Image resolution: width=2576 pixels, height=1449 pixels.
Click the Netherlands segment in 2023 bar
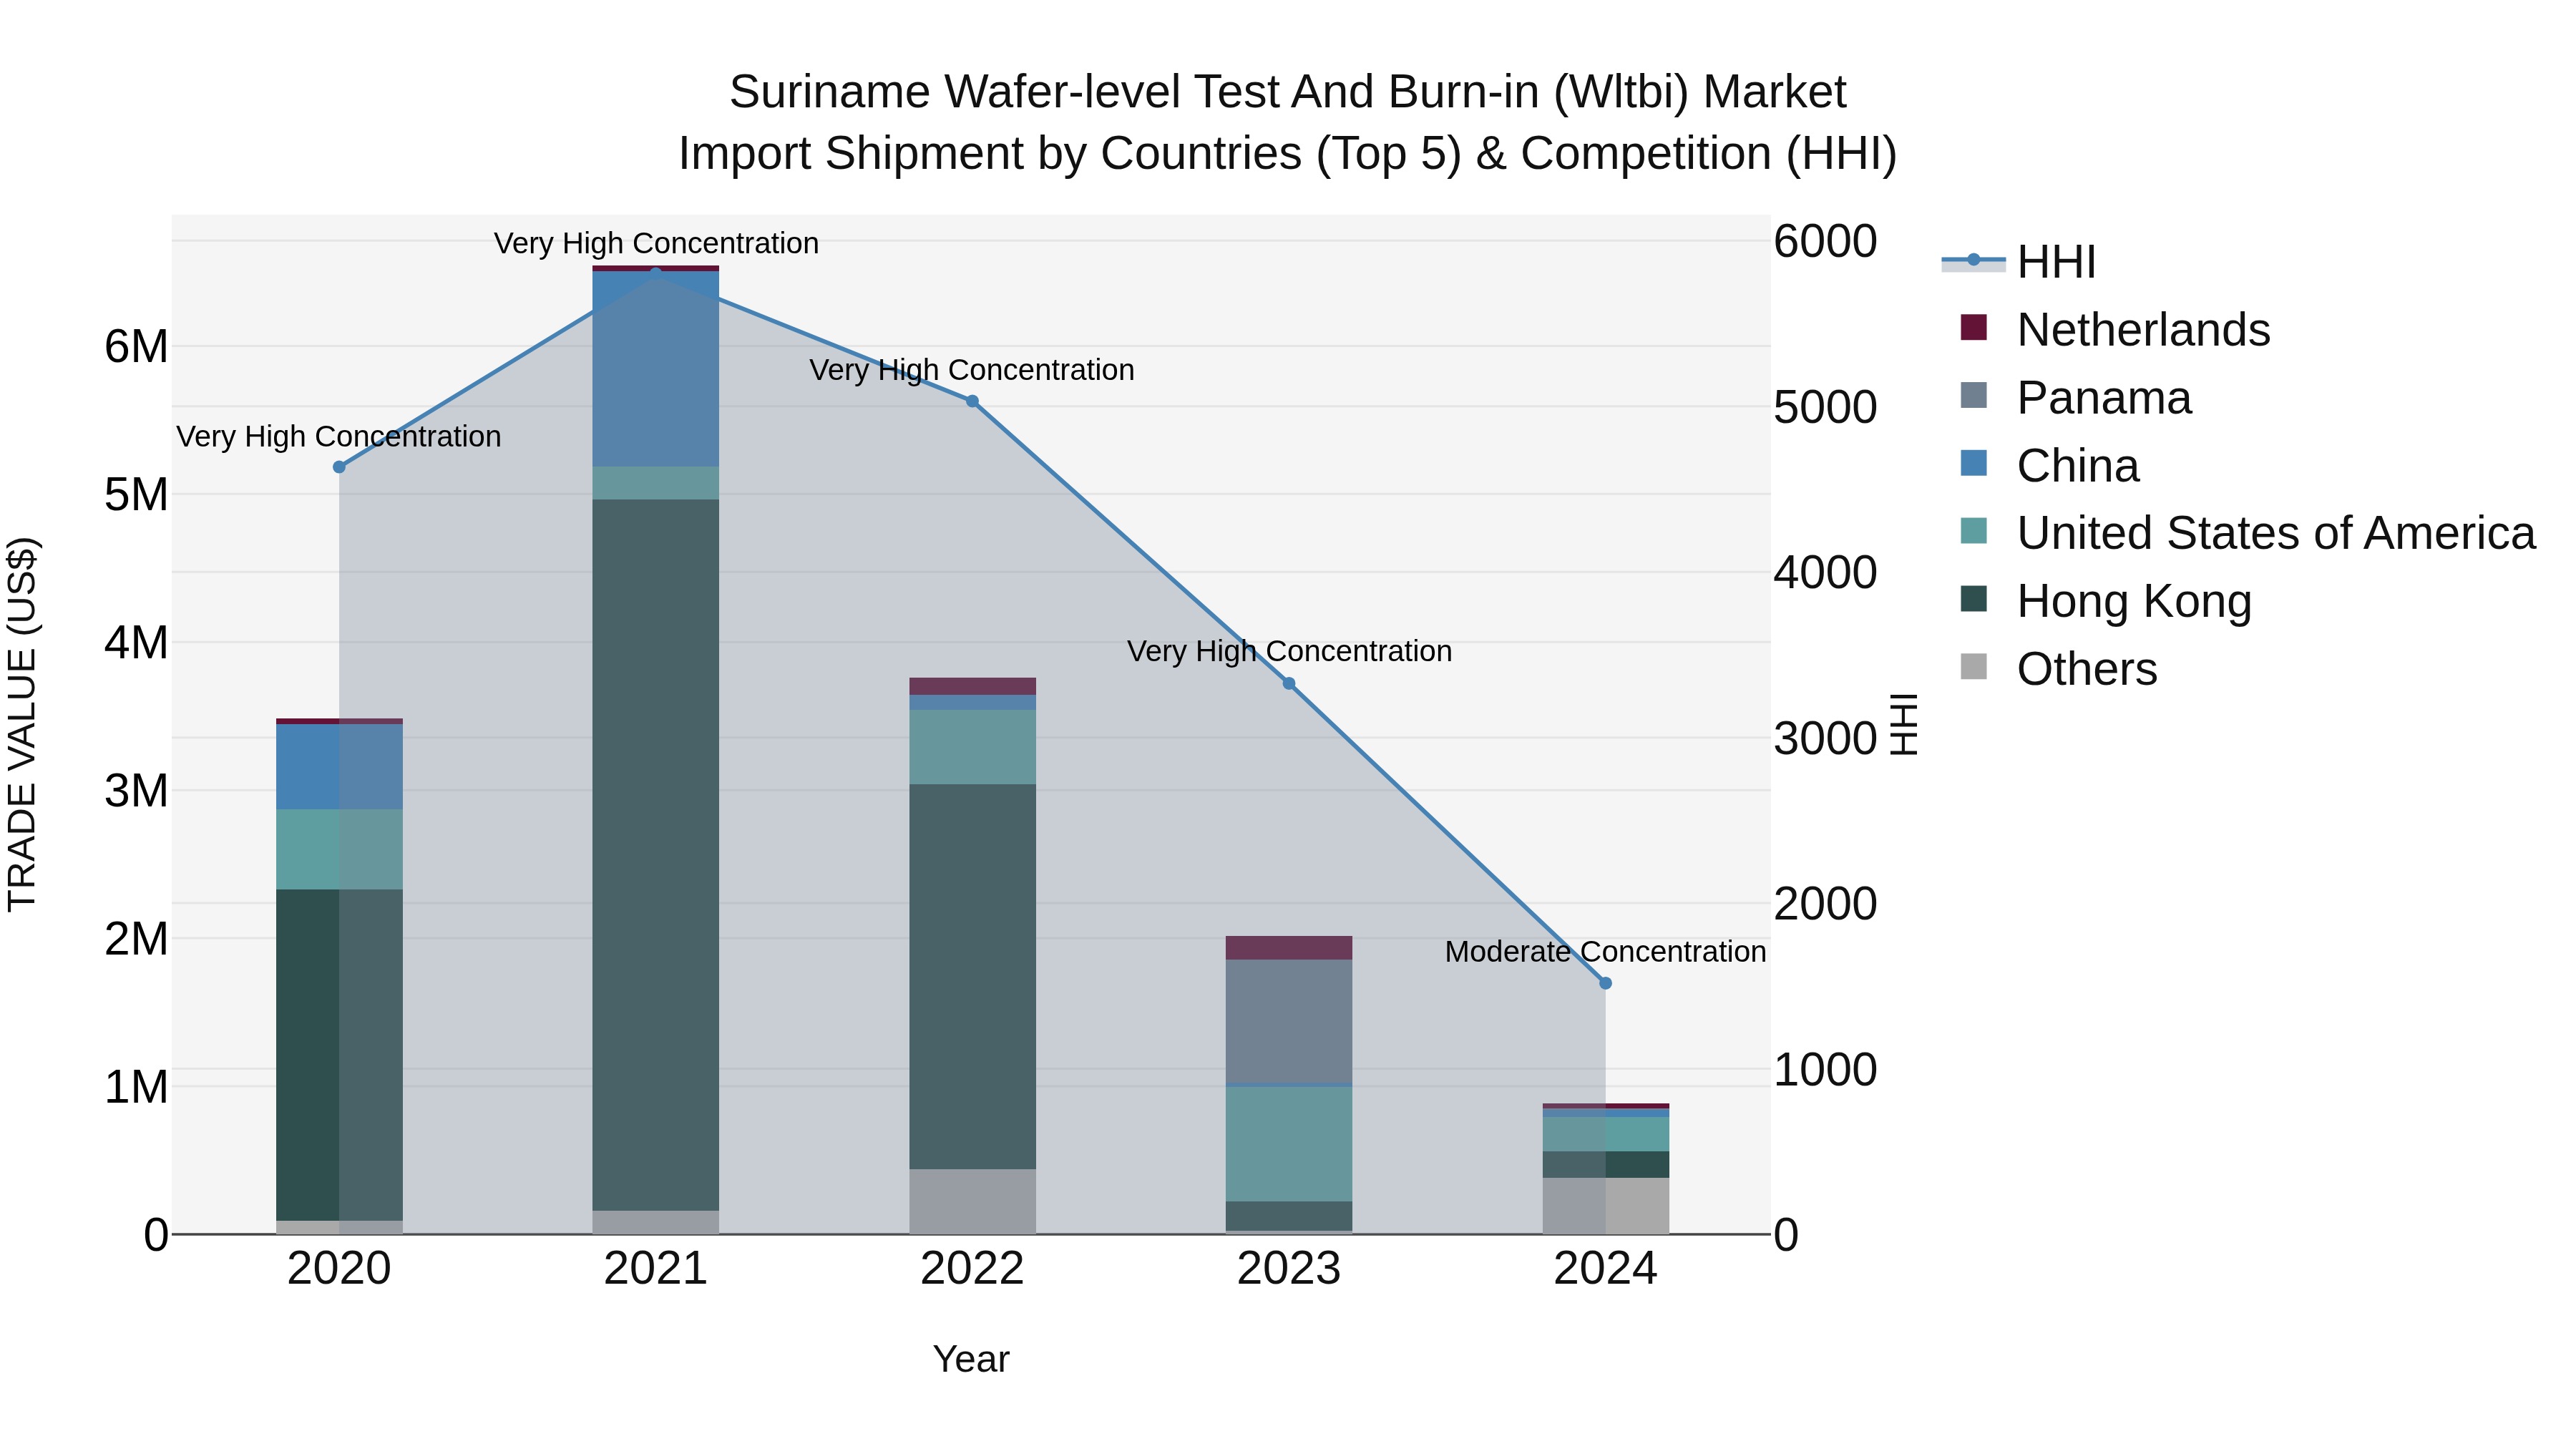(1289, 948)
